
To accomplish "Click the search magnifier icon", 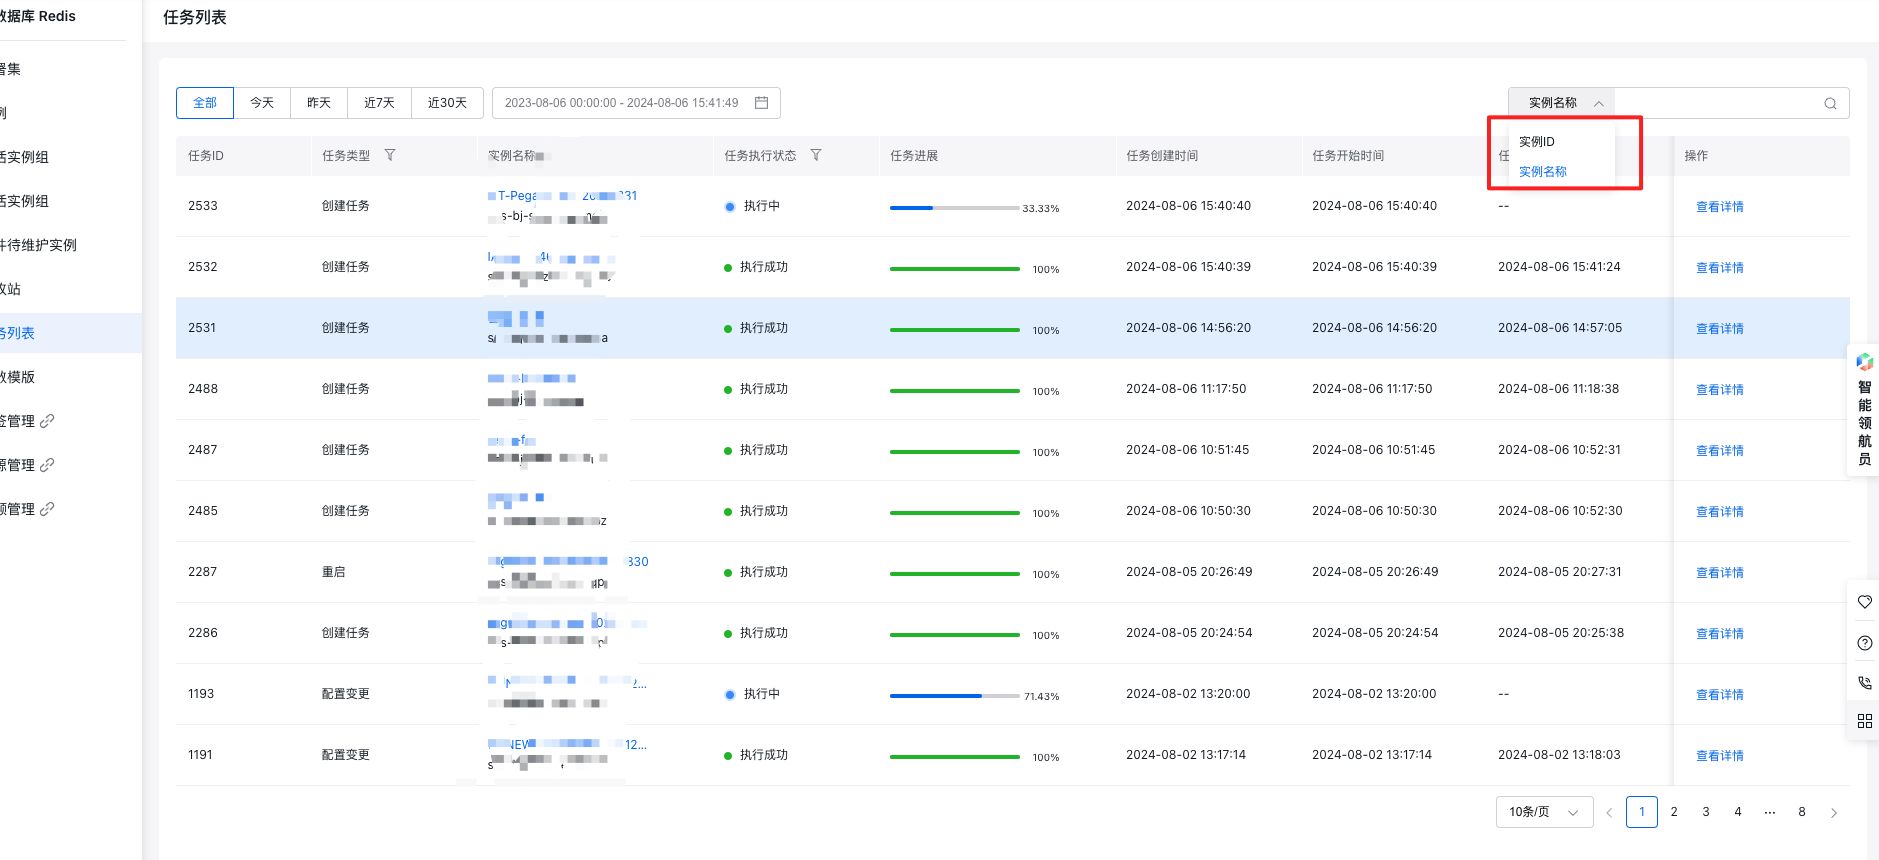I will coord(1830,103).
